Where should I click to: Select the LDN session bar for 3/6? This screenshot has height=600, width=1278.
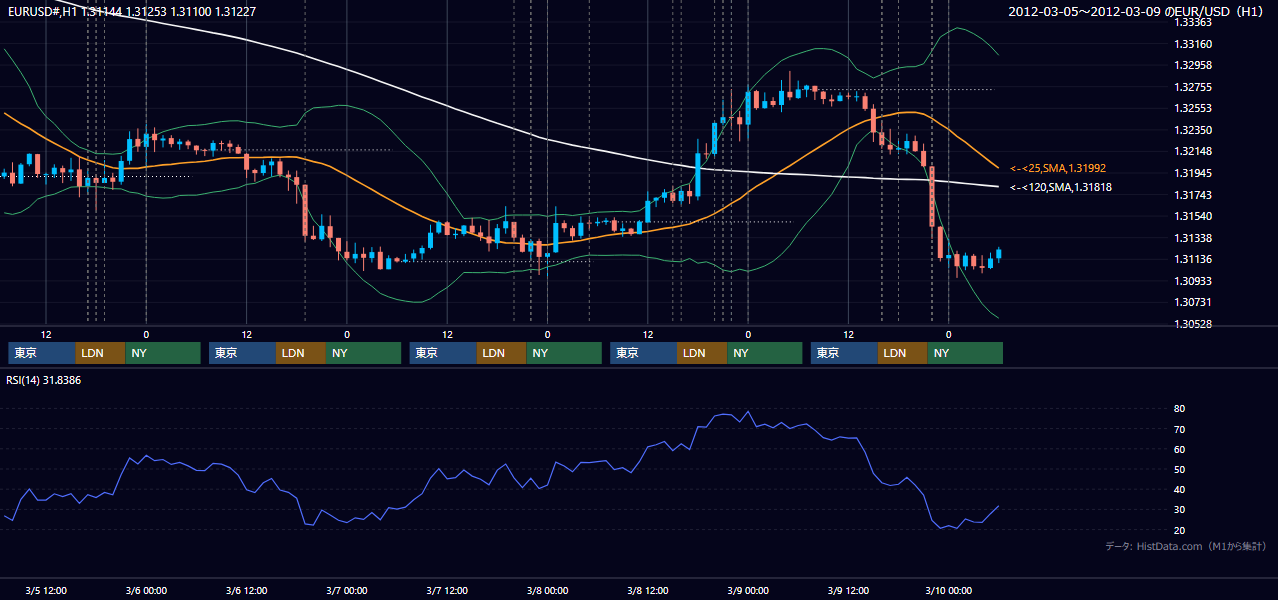pyautogui.click(x=302, y=353)
